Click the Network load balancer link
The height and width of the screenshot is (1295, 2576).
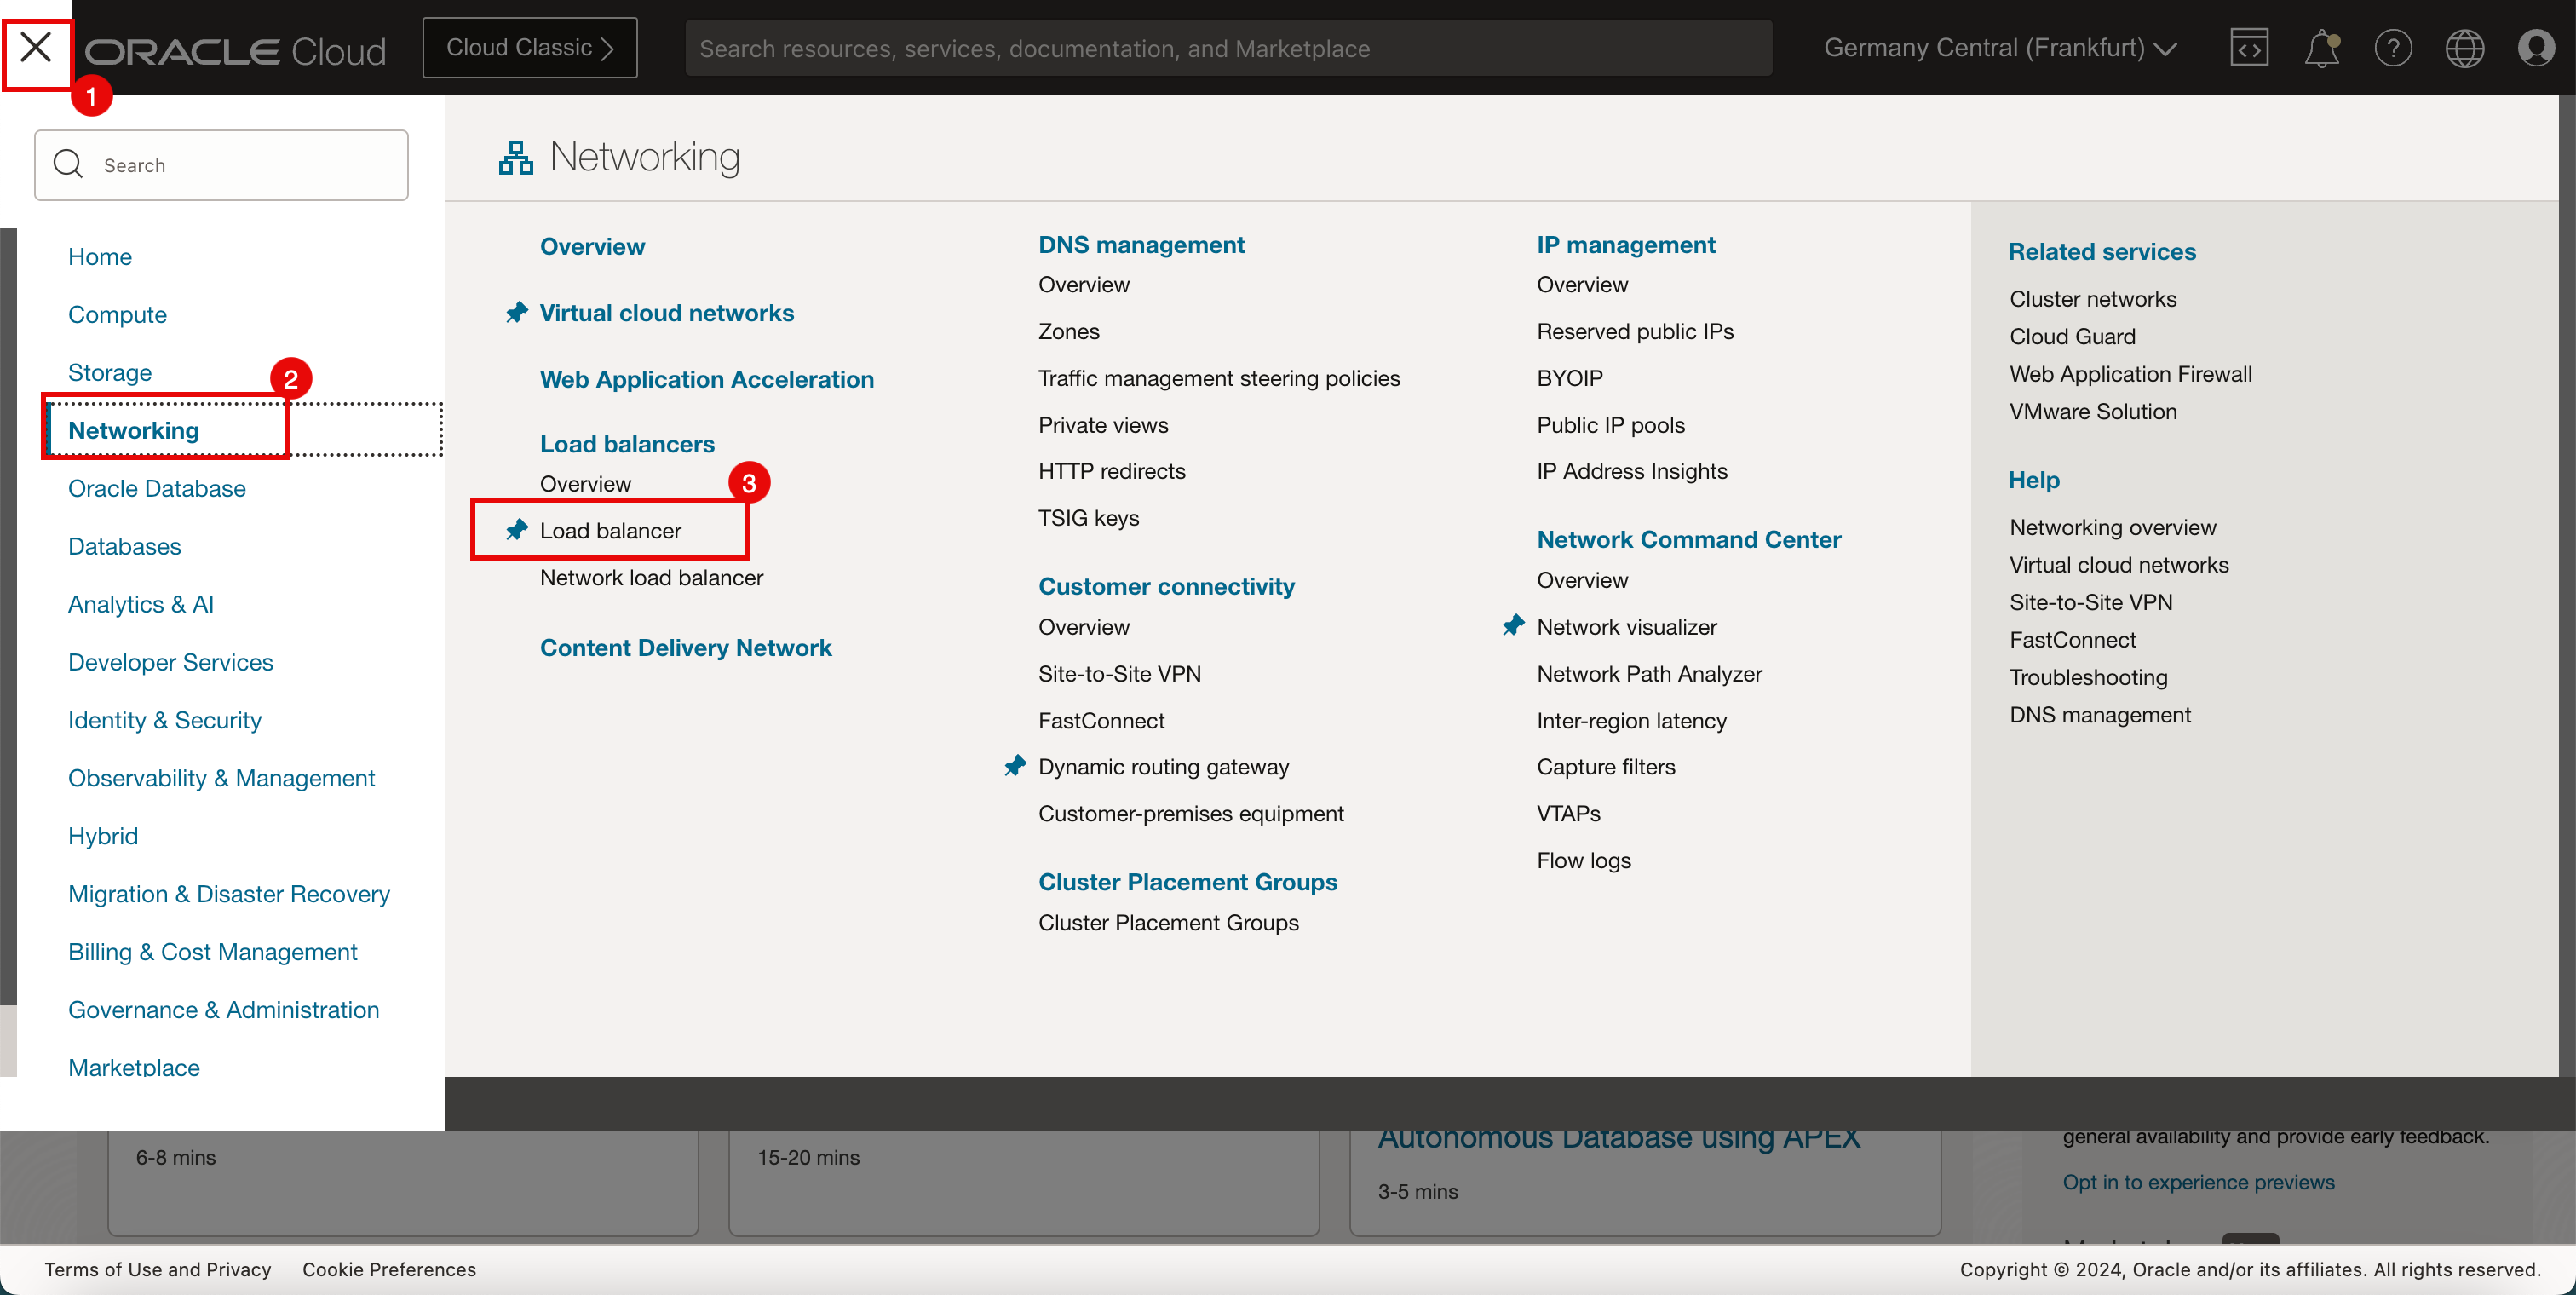coord(651,577)
